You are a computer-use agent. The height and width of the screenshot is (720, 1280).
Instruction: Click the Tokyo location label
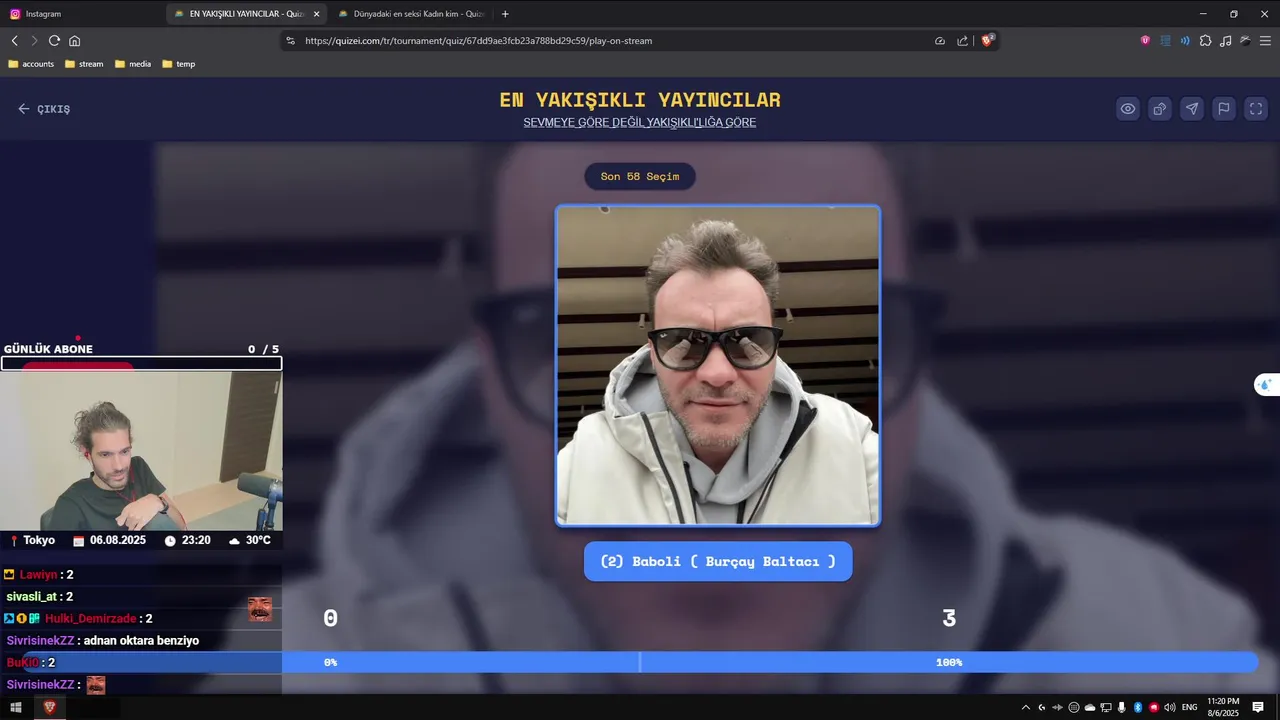click(x=39, y=540)
